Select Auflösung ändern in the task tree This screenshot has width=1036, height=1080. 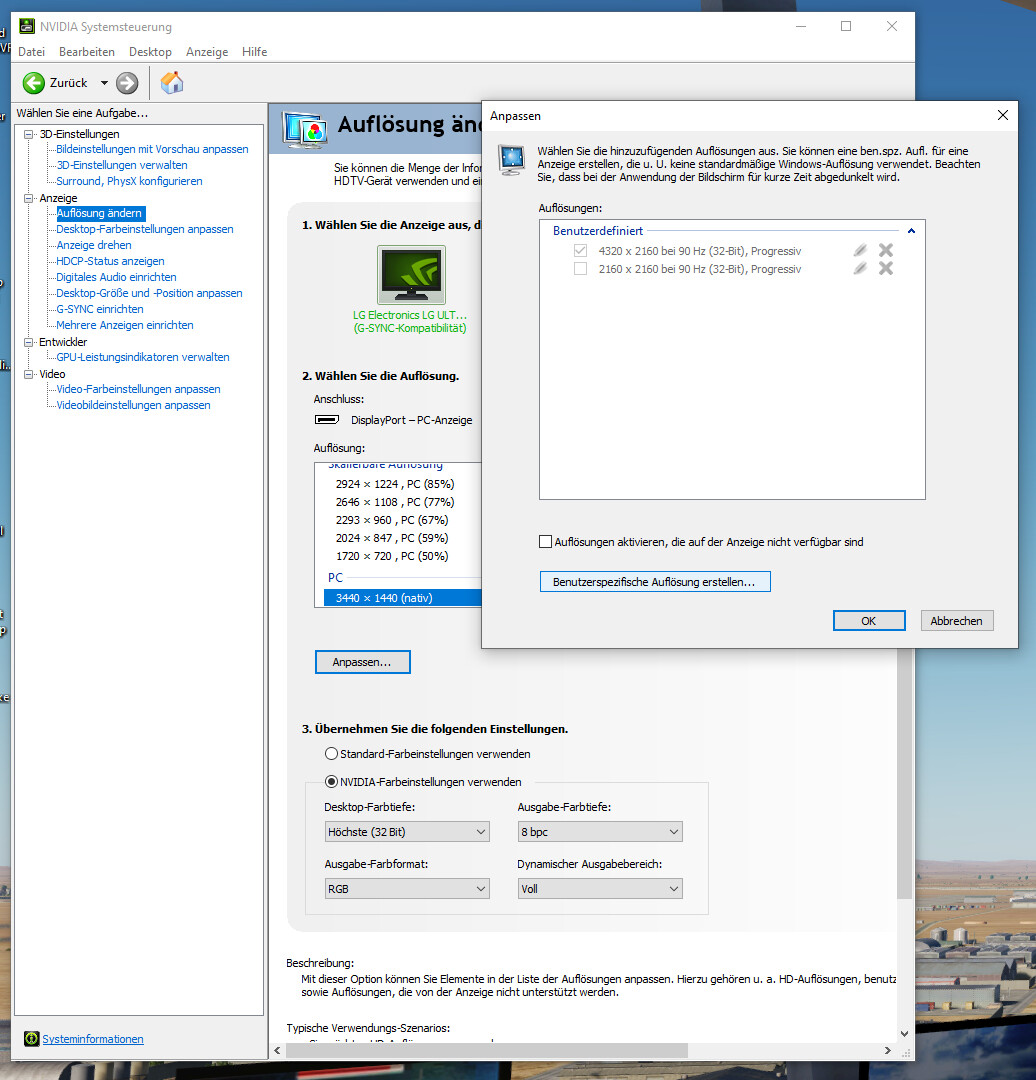(x=99, y=214)
